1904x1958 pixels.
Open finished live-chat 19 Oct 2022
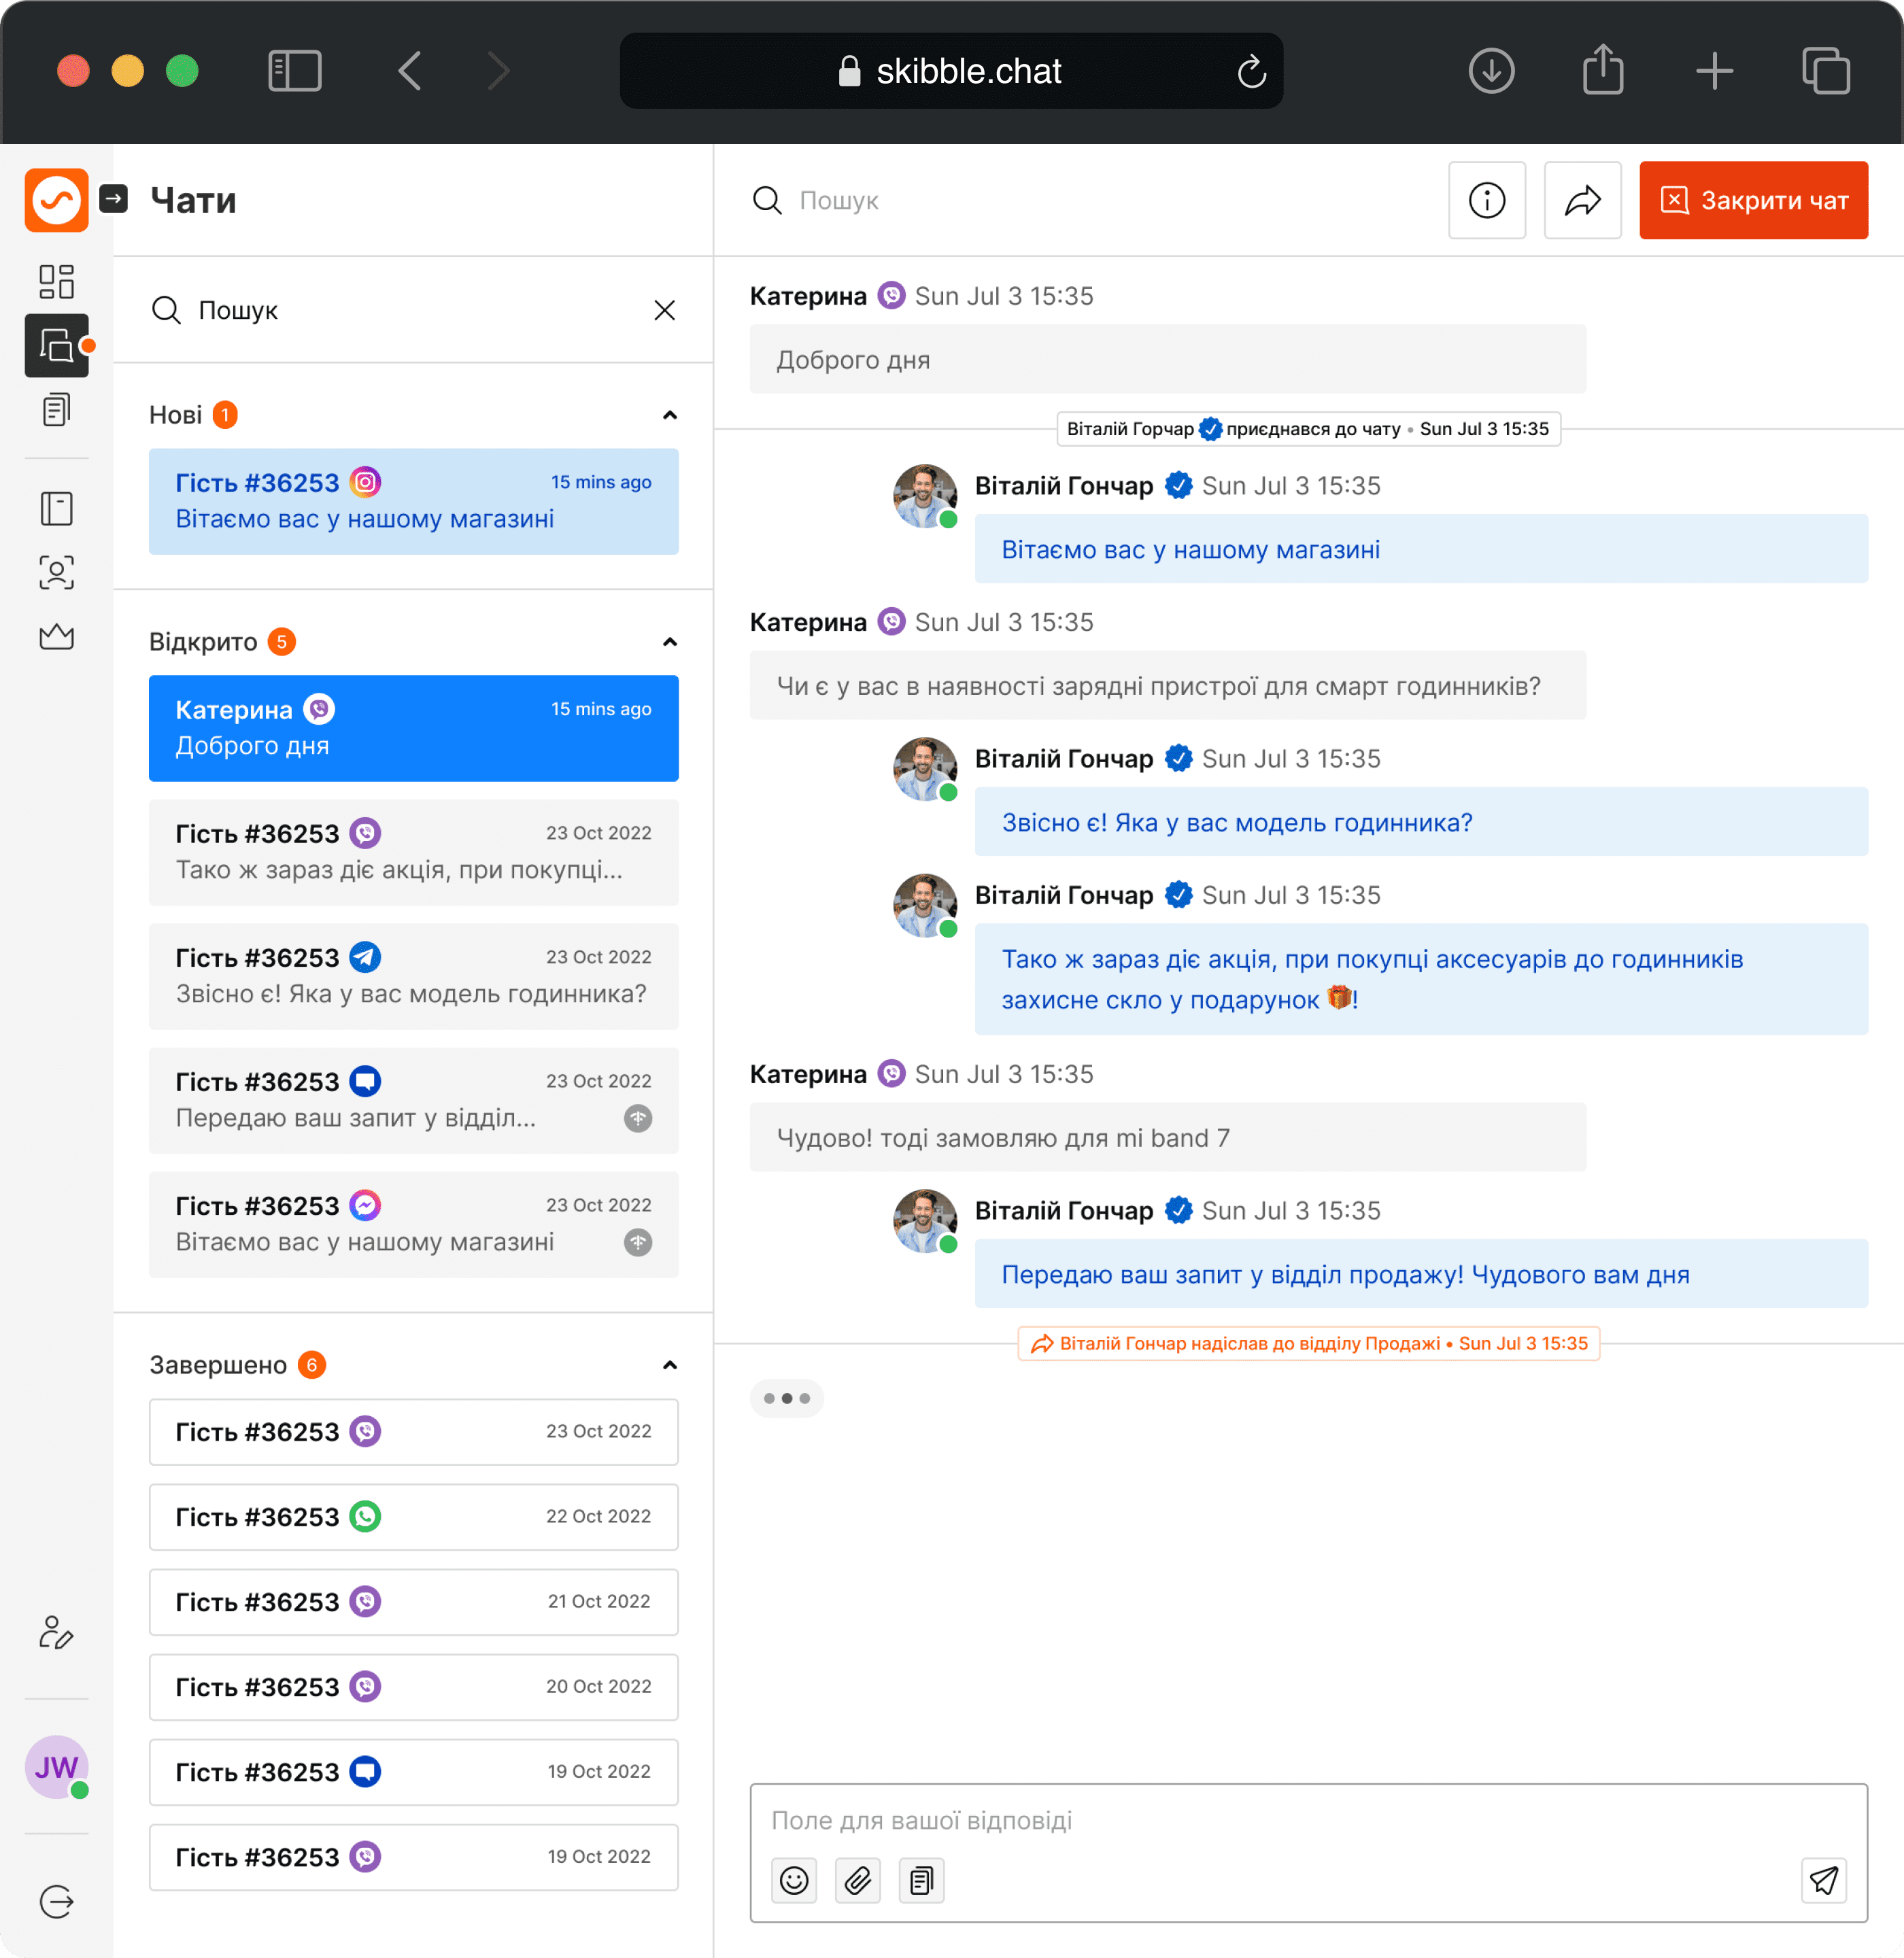tap(413, 1772)
